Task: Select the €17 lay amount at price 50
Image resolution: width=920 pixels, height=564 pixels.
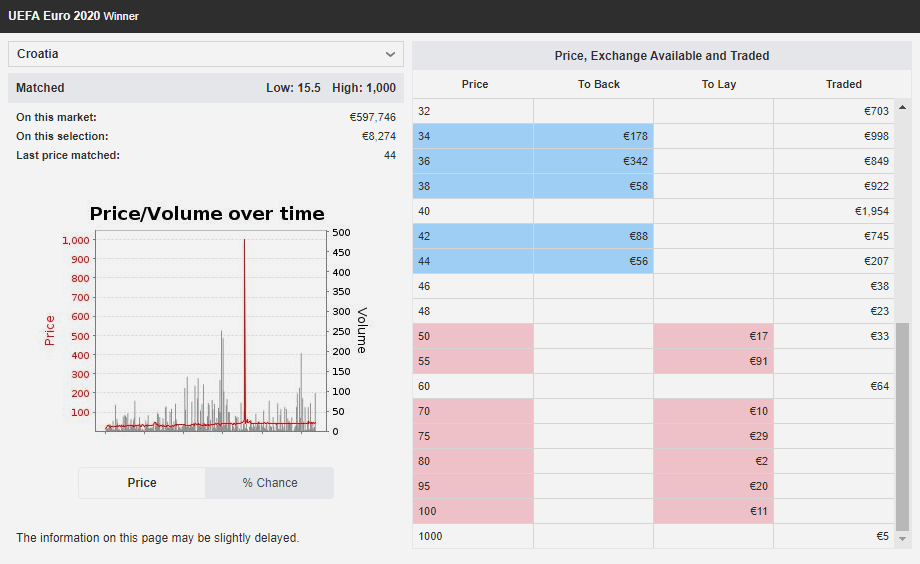Action: click(x=713, y=336)
